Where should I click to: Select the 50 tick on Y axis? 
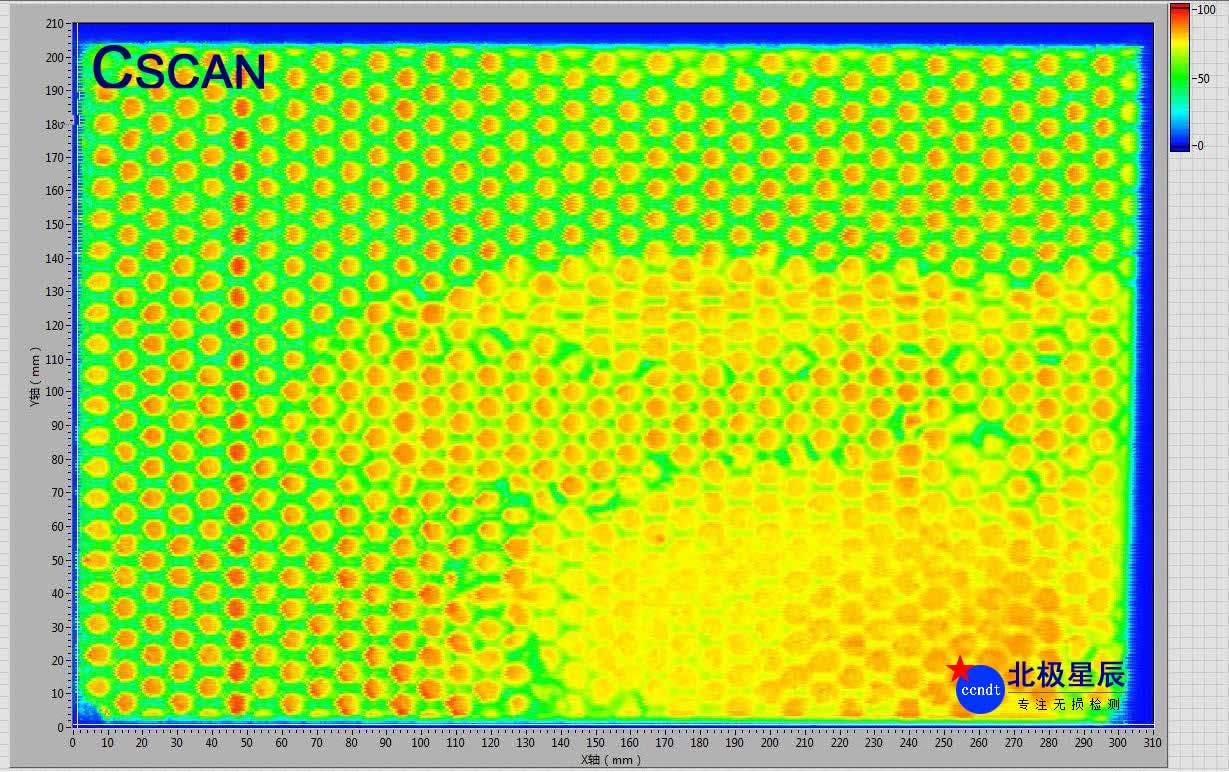coord(60,559)
